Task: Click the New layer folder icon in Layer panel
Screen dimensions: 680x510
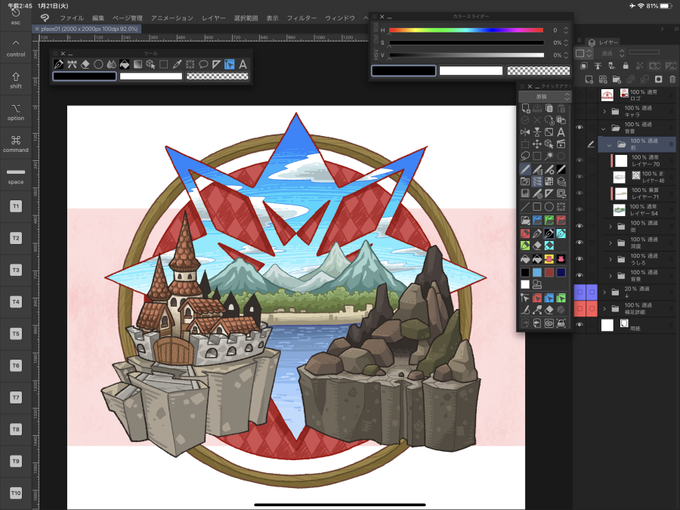Action: tap(617, 79)
